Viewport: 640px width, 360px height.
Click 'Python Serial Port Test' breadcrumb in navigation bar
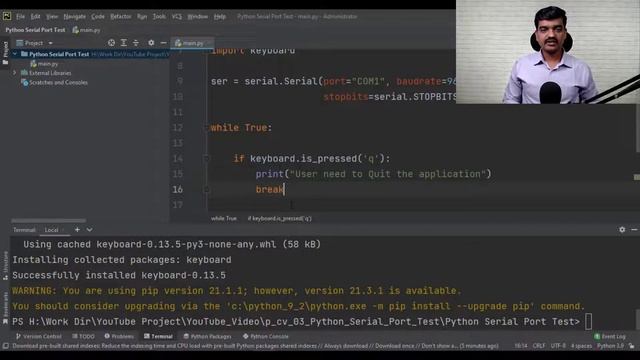[x=35, y=30]
